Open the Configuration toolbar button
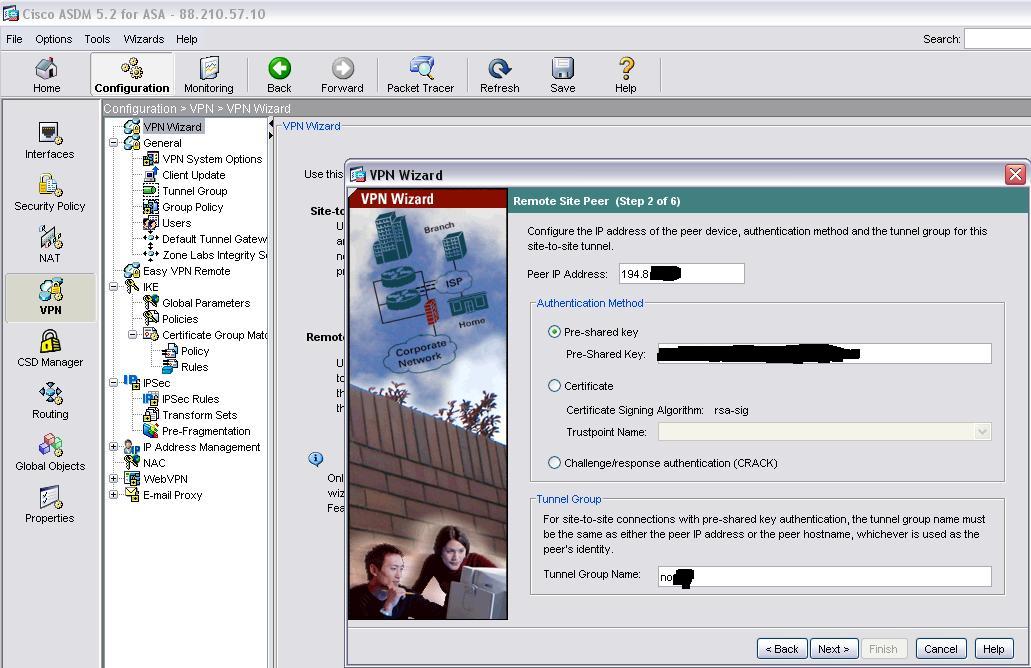Screen dimensions: 1031x668 132,75
